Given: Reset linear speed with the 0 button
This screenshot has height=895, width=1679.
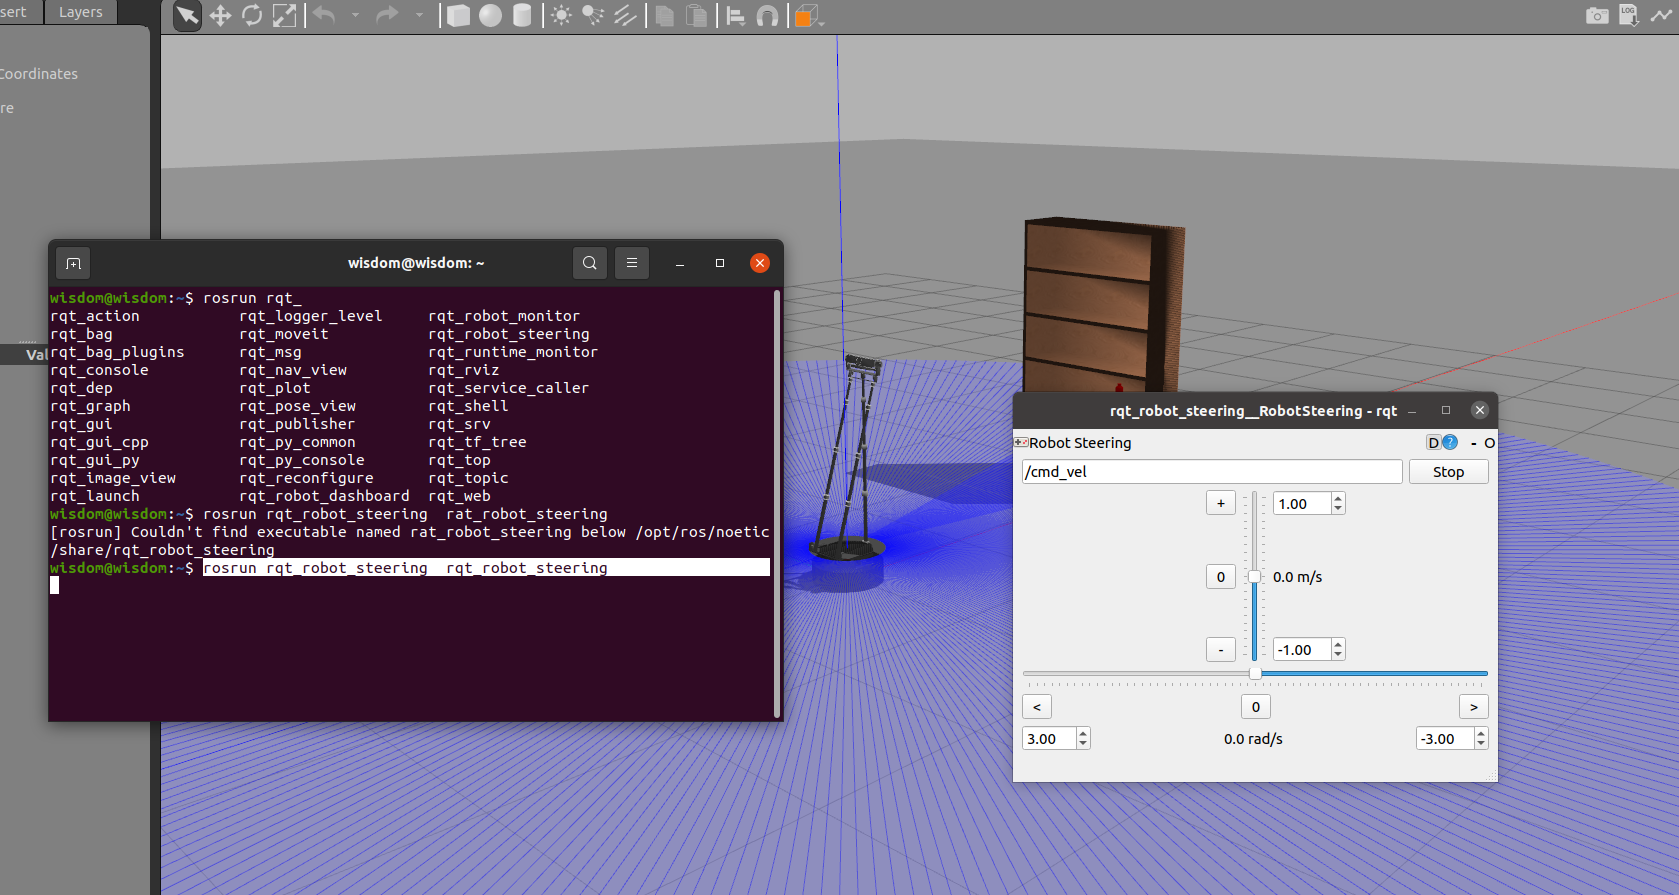Looking at the screenshot, I should tap(1220, 577).
